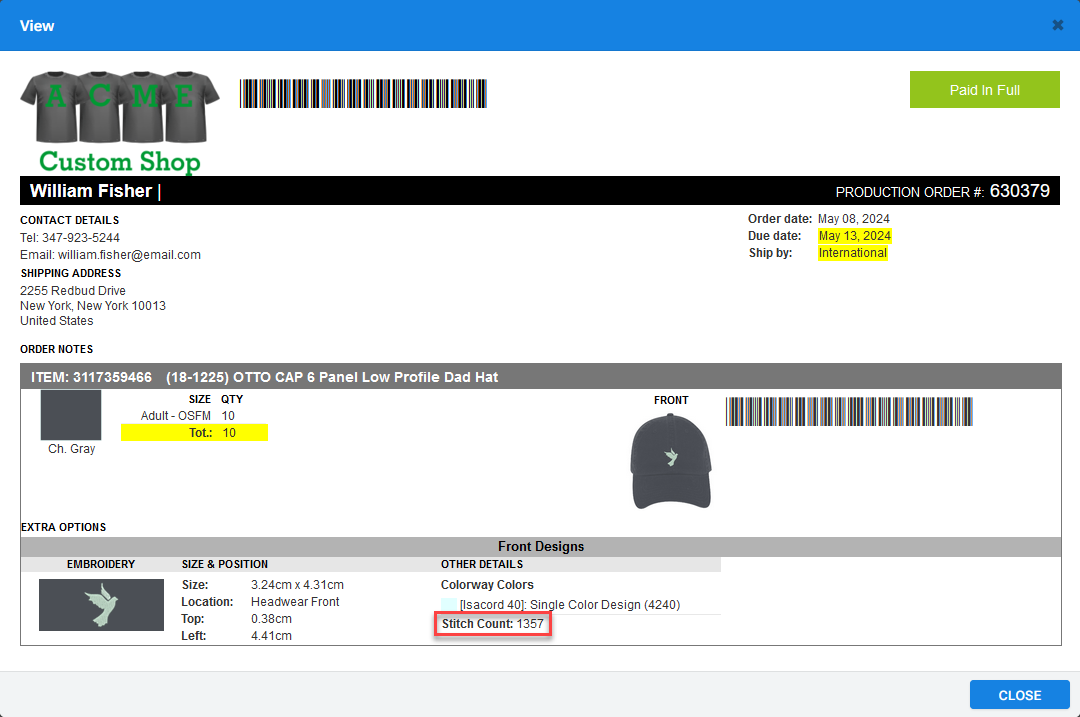Click the Ch. Gray color swatch

(x=71, y=415)
